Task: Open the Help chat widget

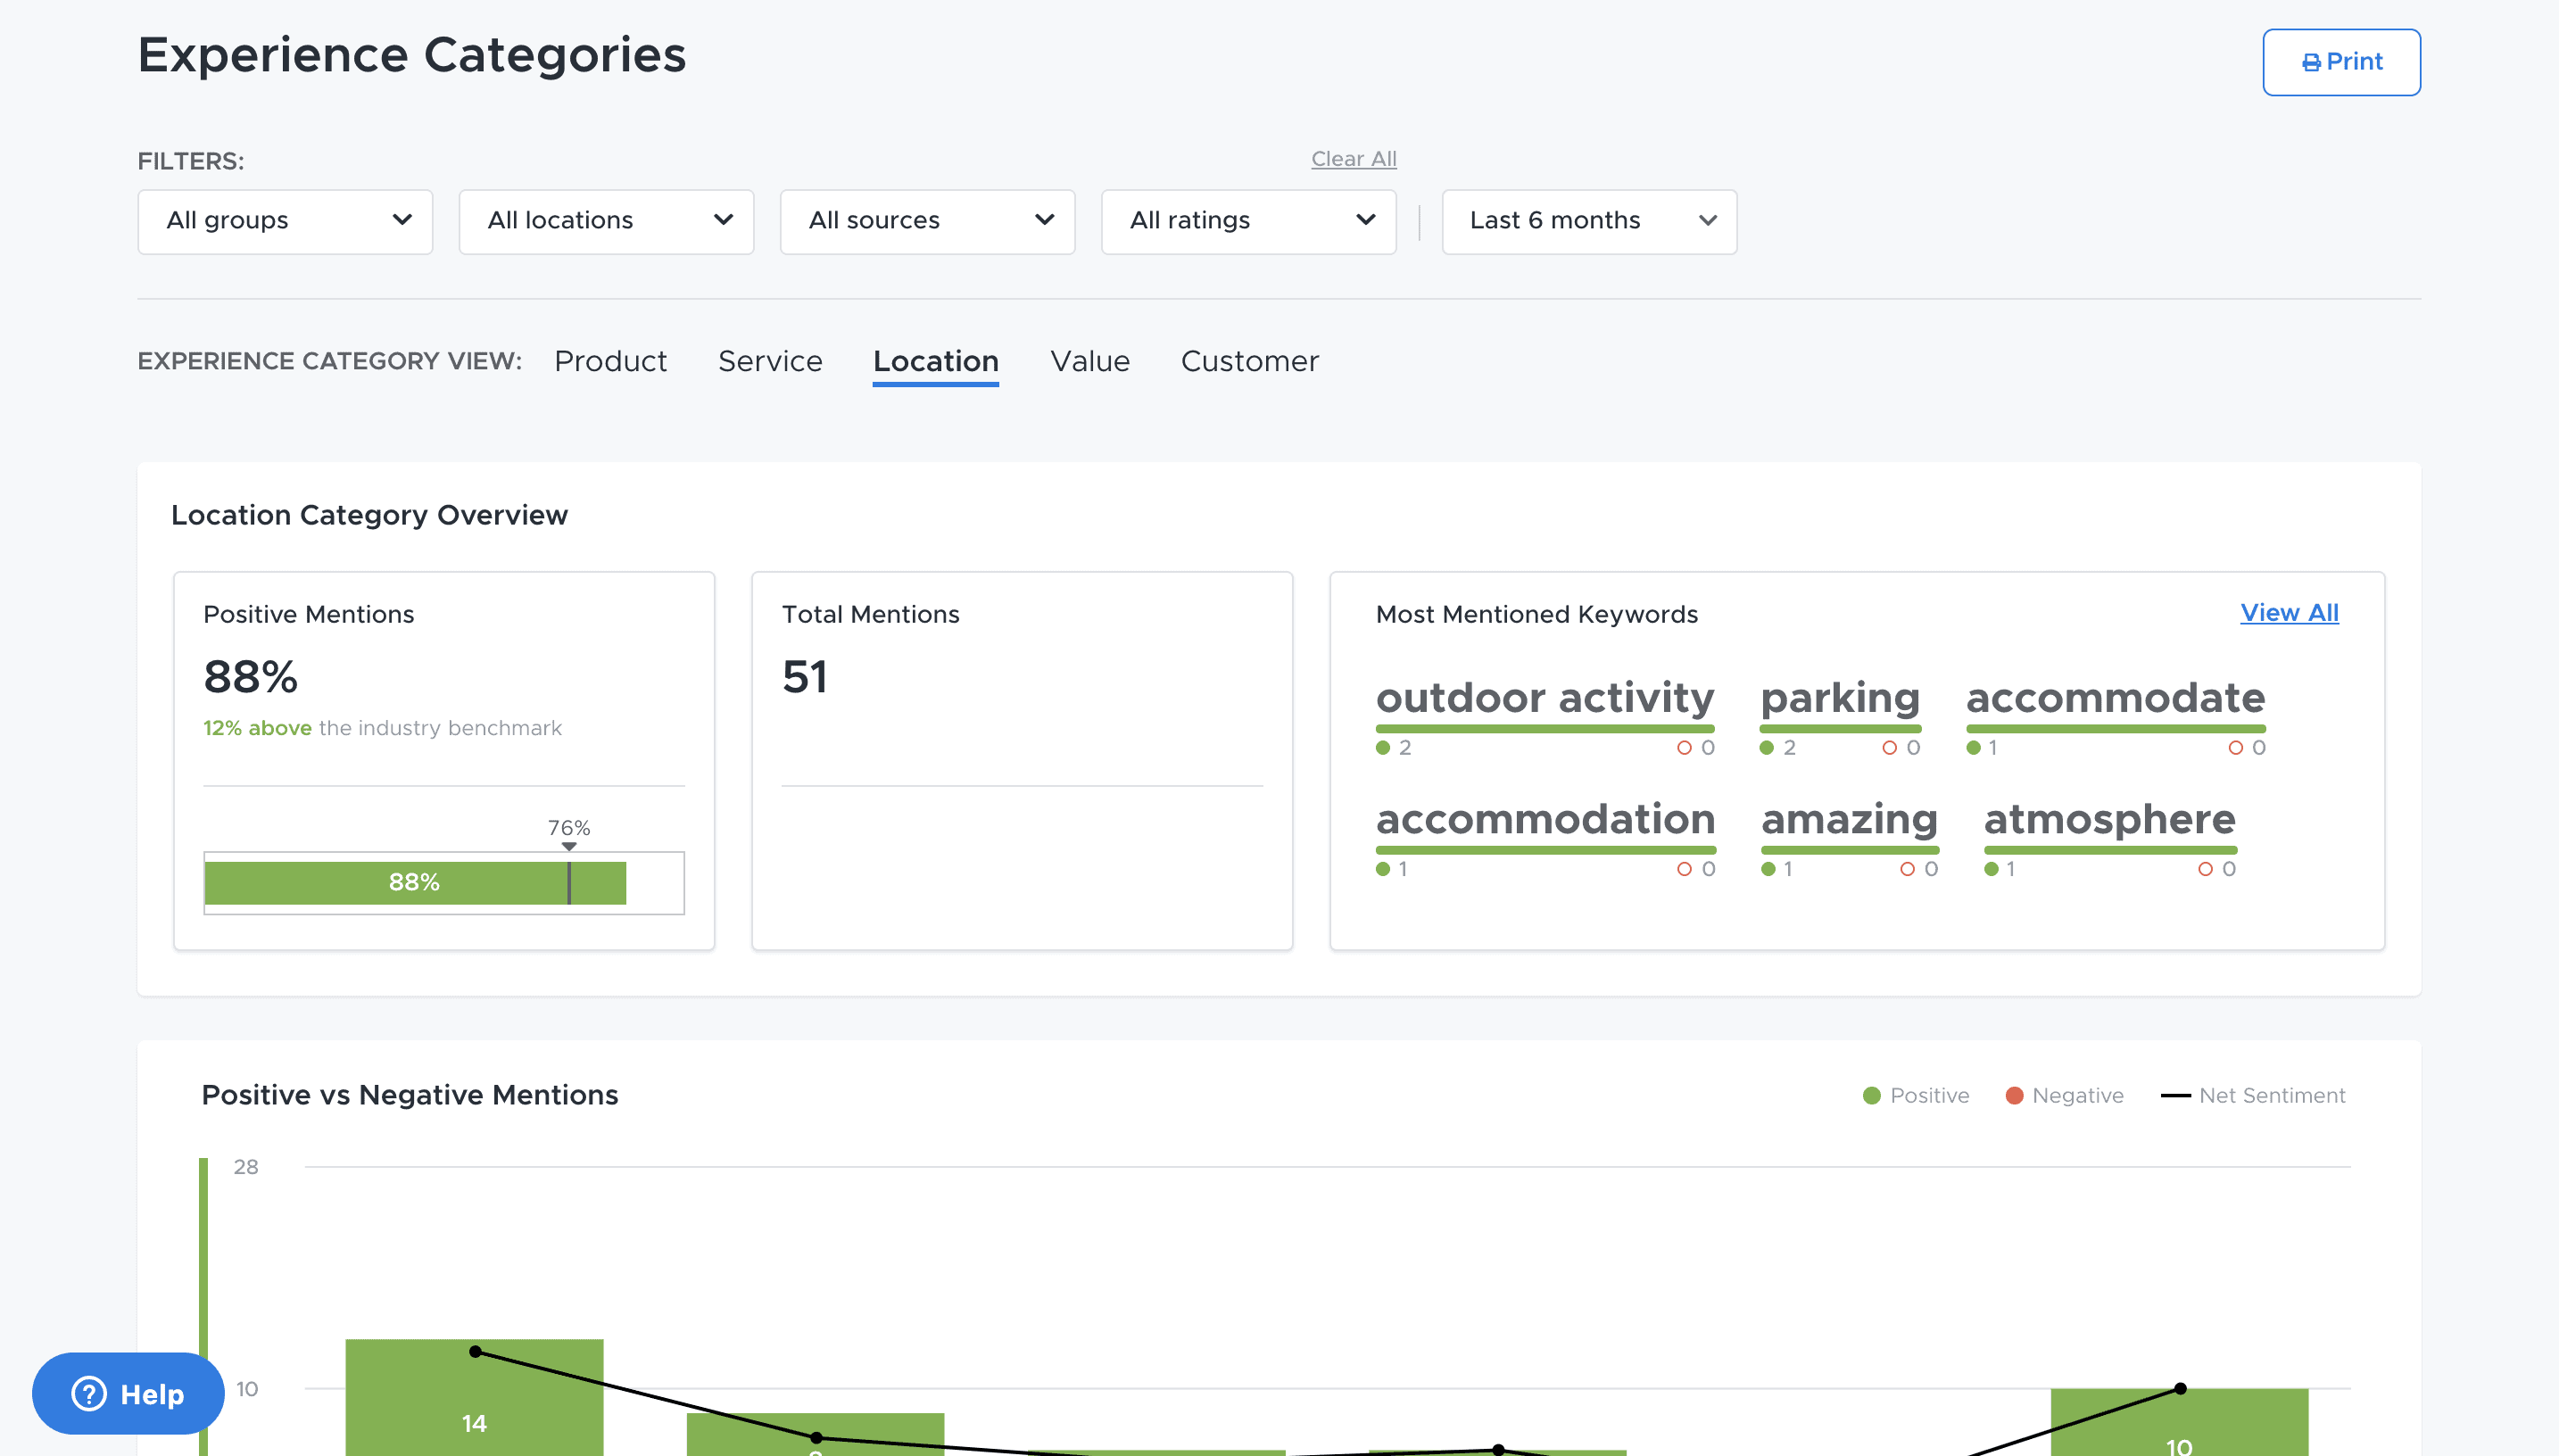Action: (128, 1393)
